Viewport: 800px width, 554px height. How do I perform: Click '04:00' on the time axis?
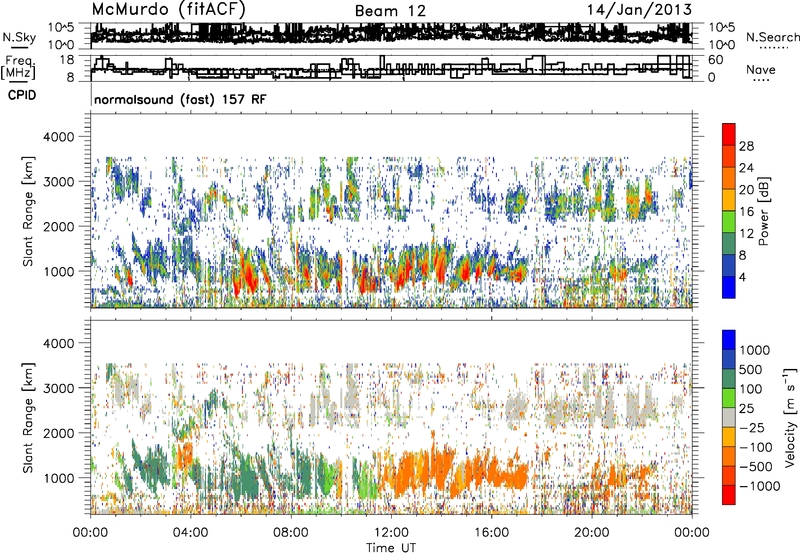coord(190,533)
